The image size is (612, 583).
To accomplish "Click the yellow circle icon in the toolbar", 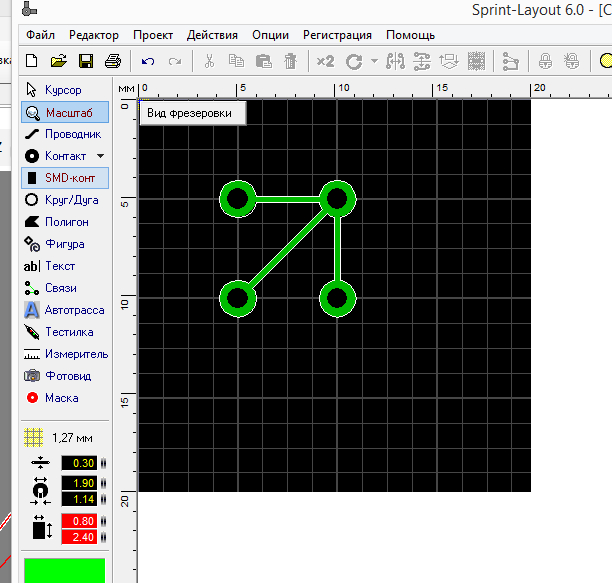I will click(x=606, y=61).
